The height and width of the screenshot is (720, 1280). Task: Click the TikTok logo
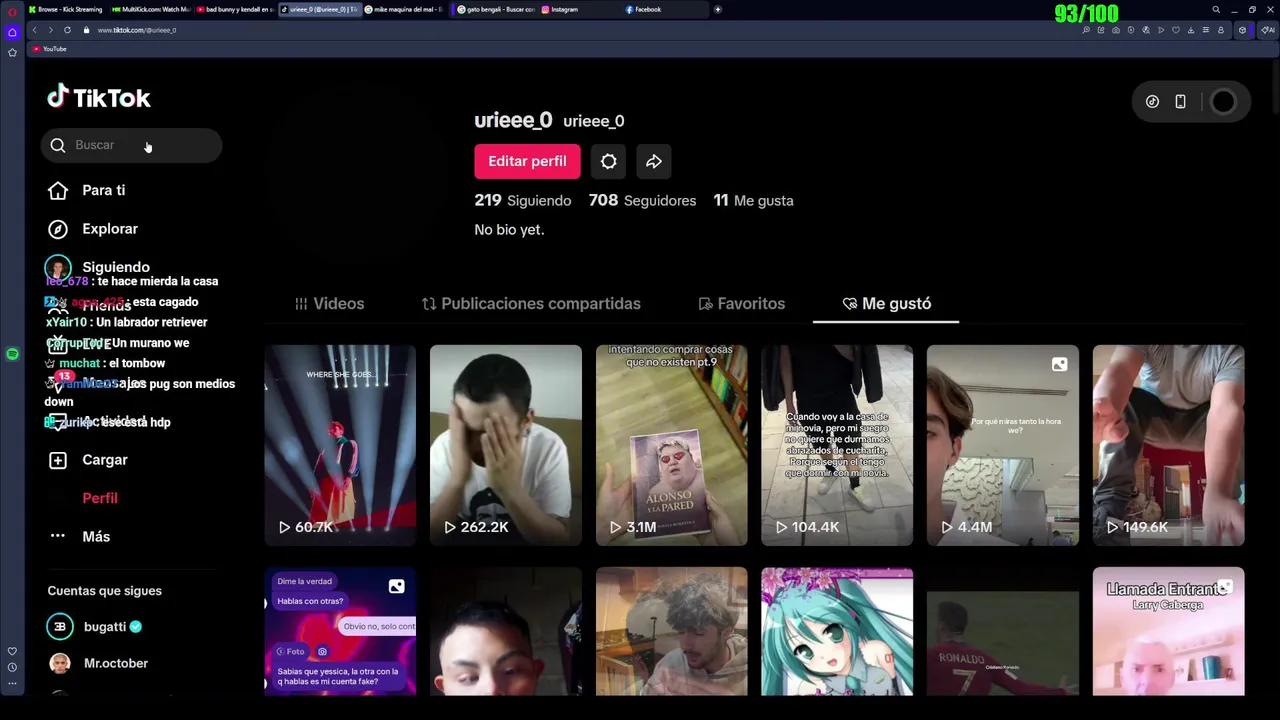[x=99, y=97]
